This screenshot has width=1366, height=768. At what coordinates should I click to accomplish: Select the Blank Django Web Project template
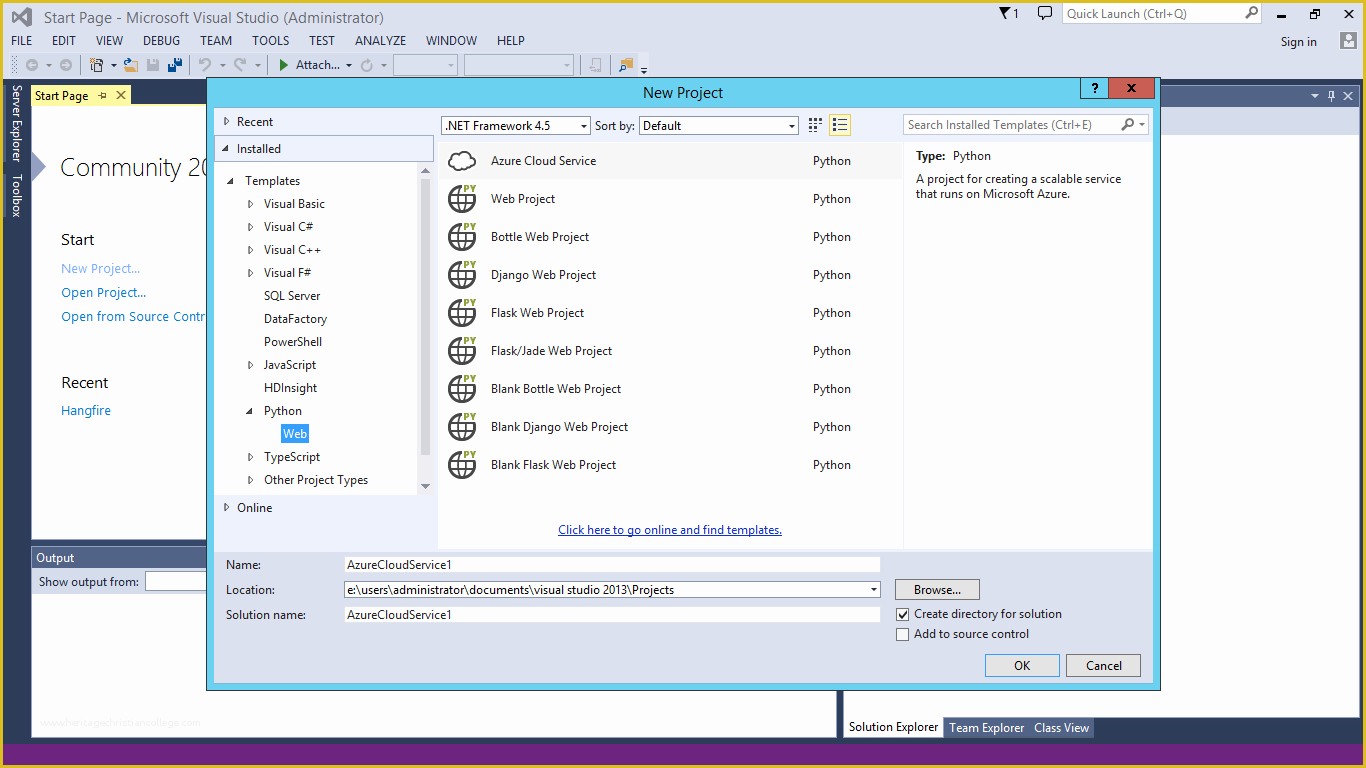click(670, 427)
